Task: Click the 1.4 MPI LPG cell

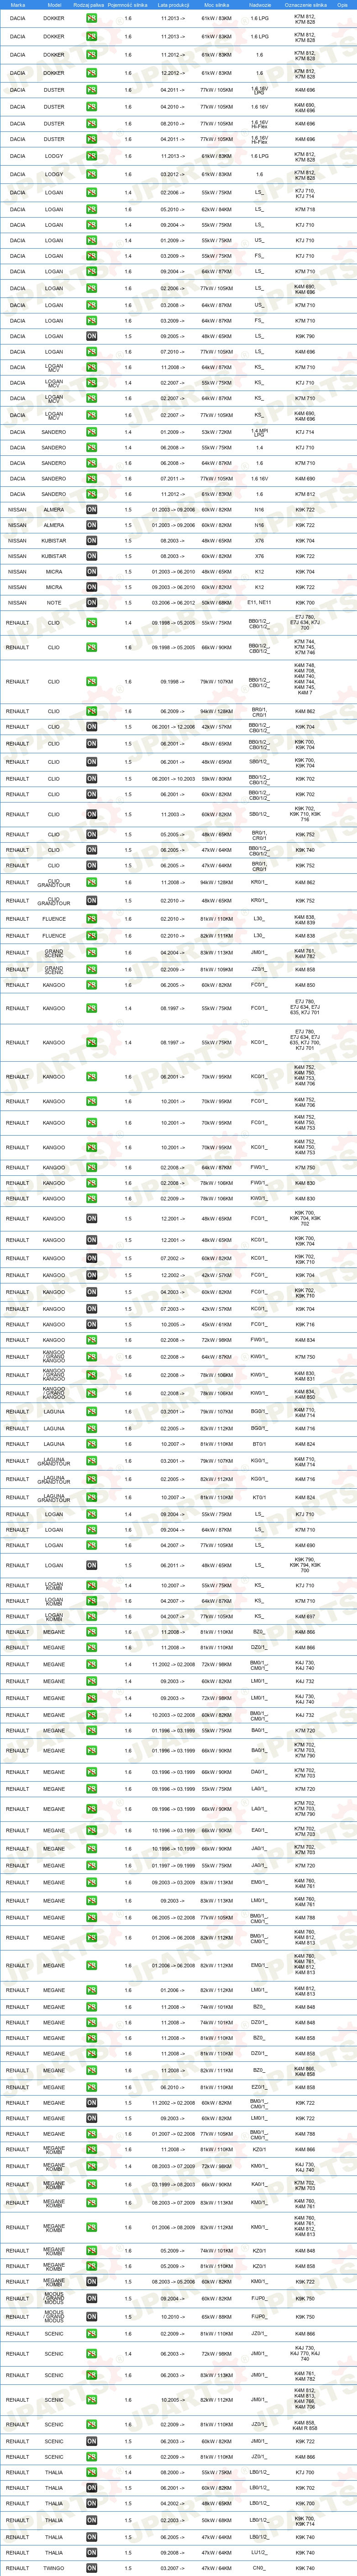Action: [x=259, y=432]
